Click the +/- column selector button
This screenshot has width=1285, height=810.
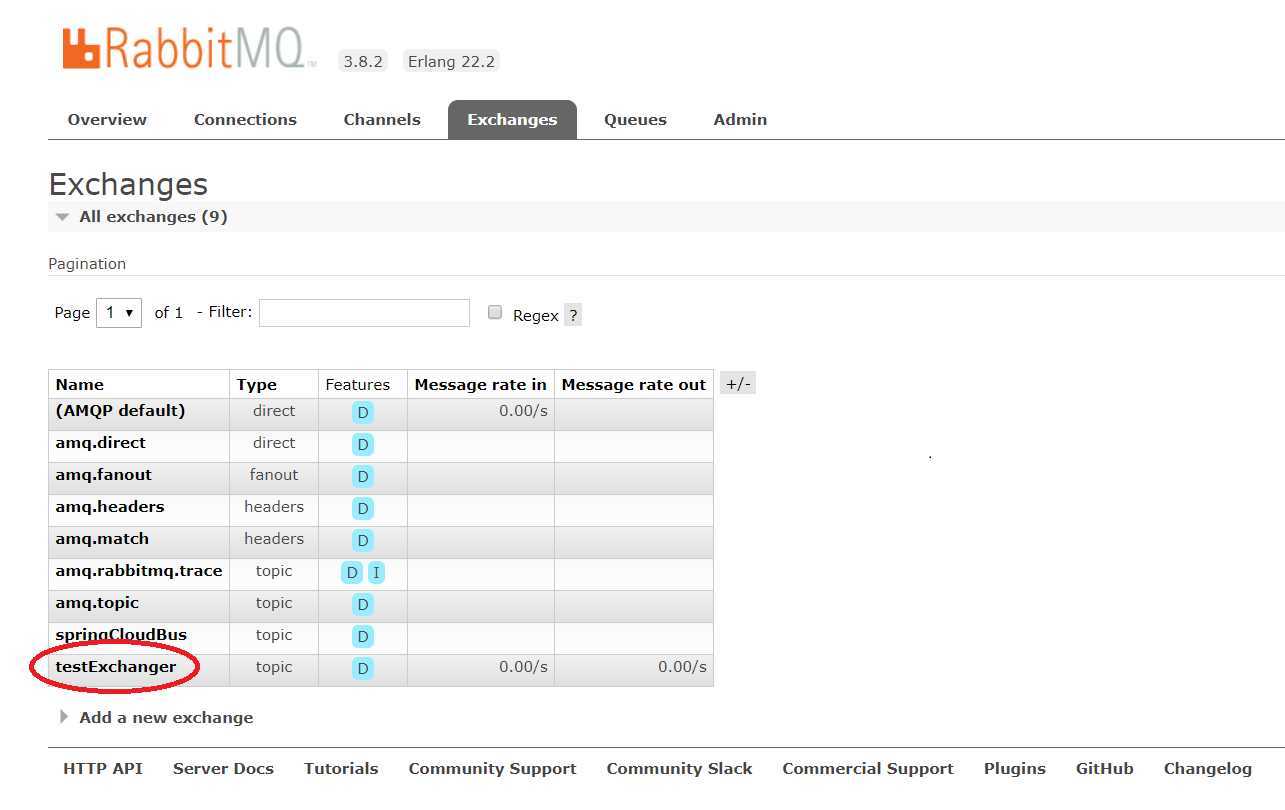(738, 384)
